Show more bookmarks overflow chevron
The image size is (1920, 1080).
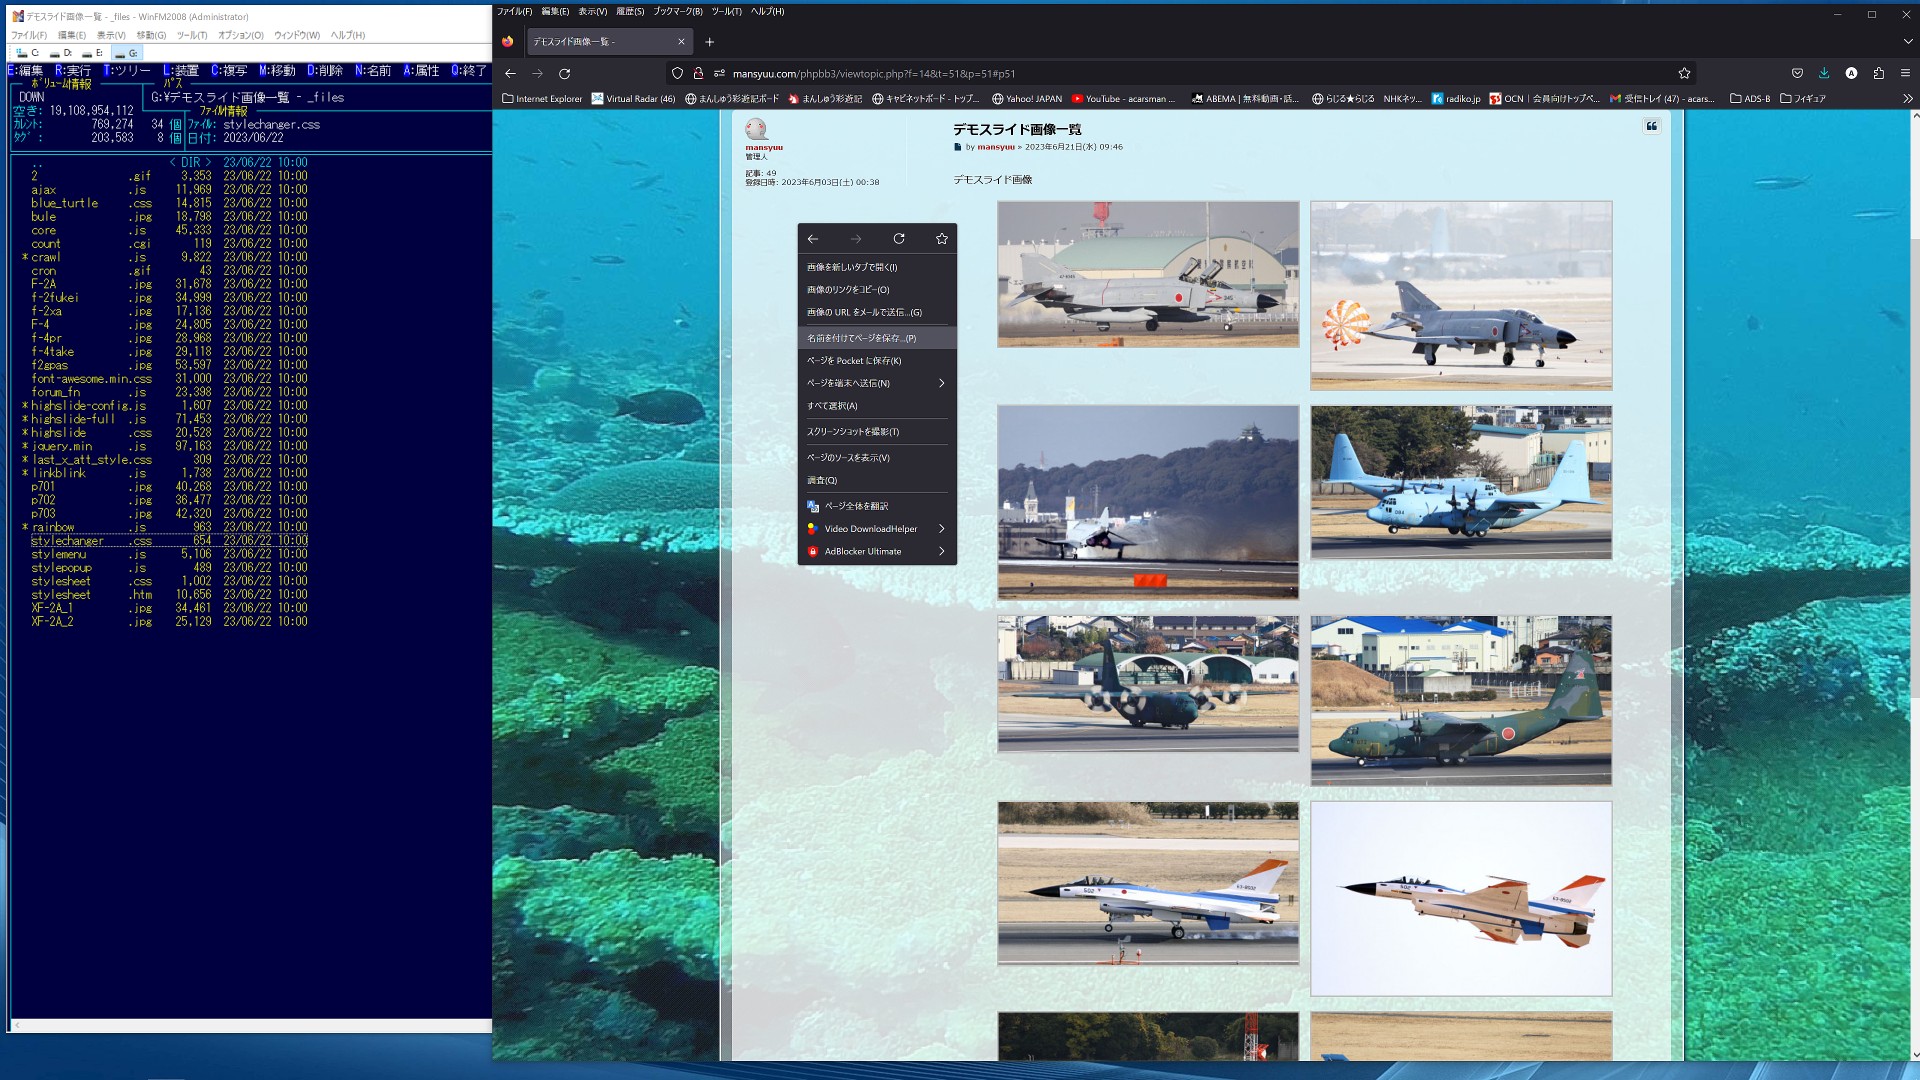(x=1907, y=99)
